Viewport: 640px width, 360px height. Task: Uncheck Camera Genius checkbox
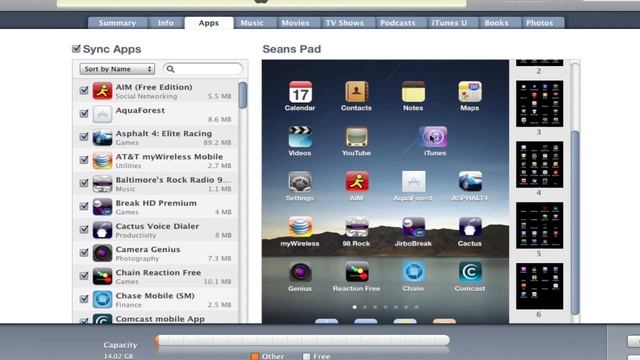pos(84,253)
